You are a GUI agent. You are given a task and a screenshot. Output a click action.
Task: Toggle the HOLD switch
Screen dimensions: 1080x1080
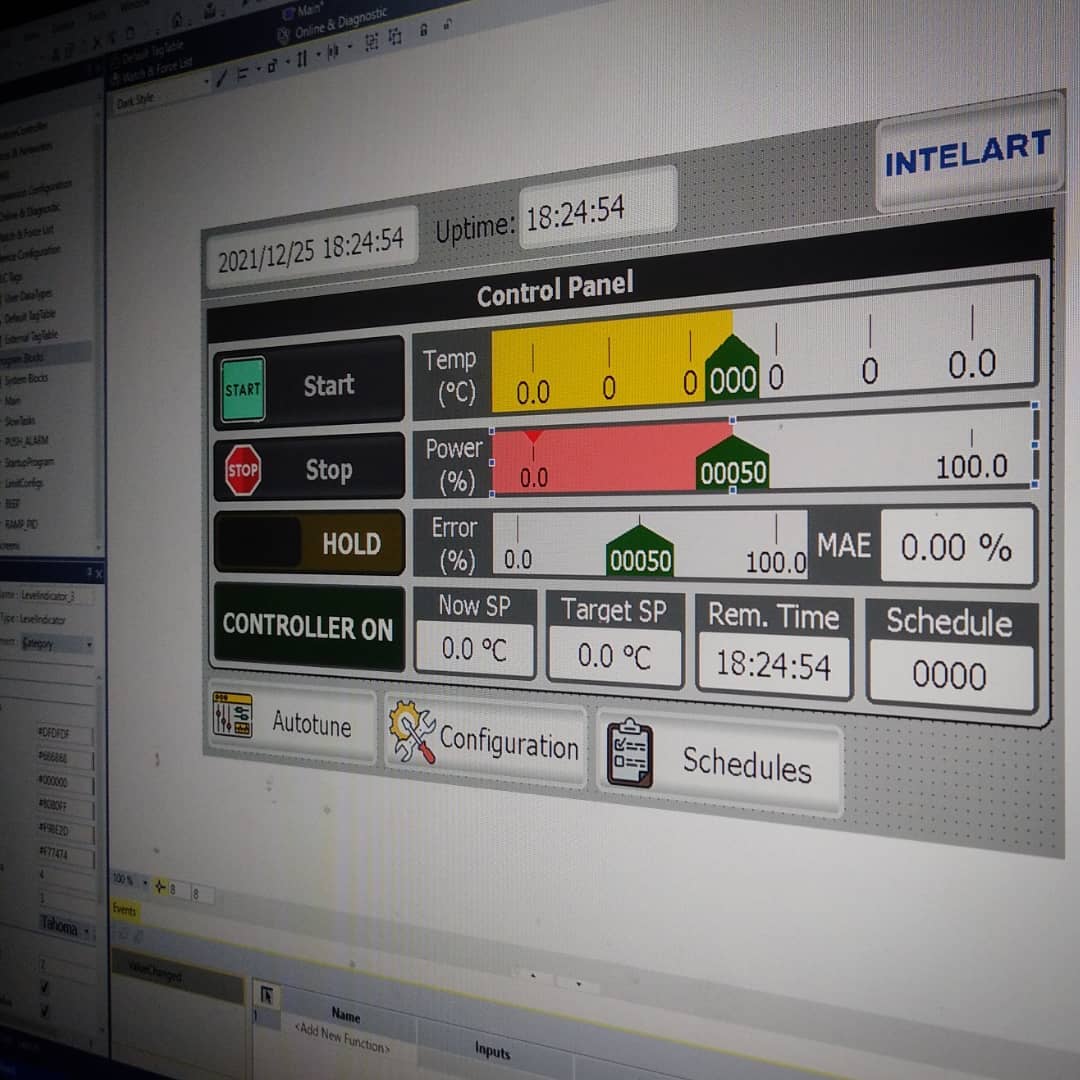point(309,543)
